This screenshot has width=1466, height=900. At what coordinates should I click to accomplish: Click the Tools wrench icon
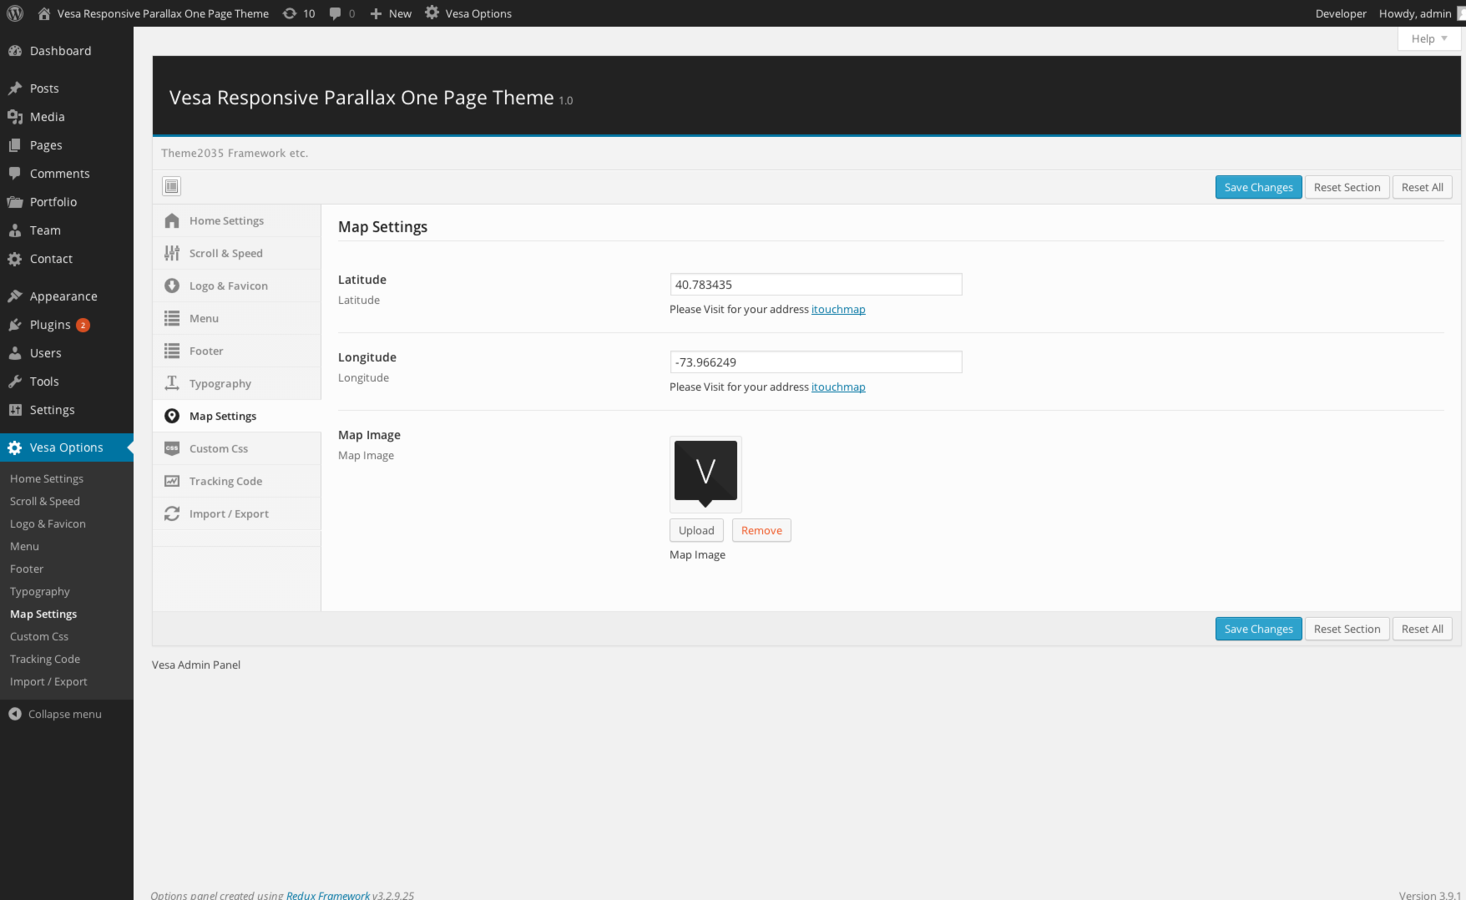click(x=15, y=381)
